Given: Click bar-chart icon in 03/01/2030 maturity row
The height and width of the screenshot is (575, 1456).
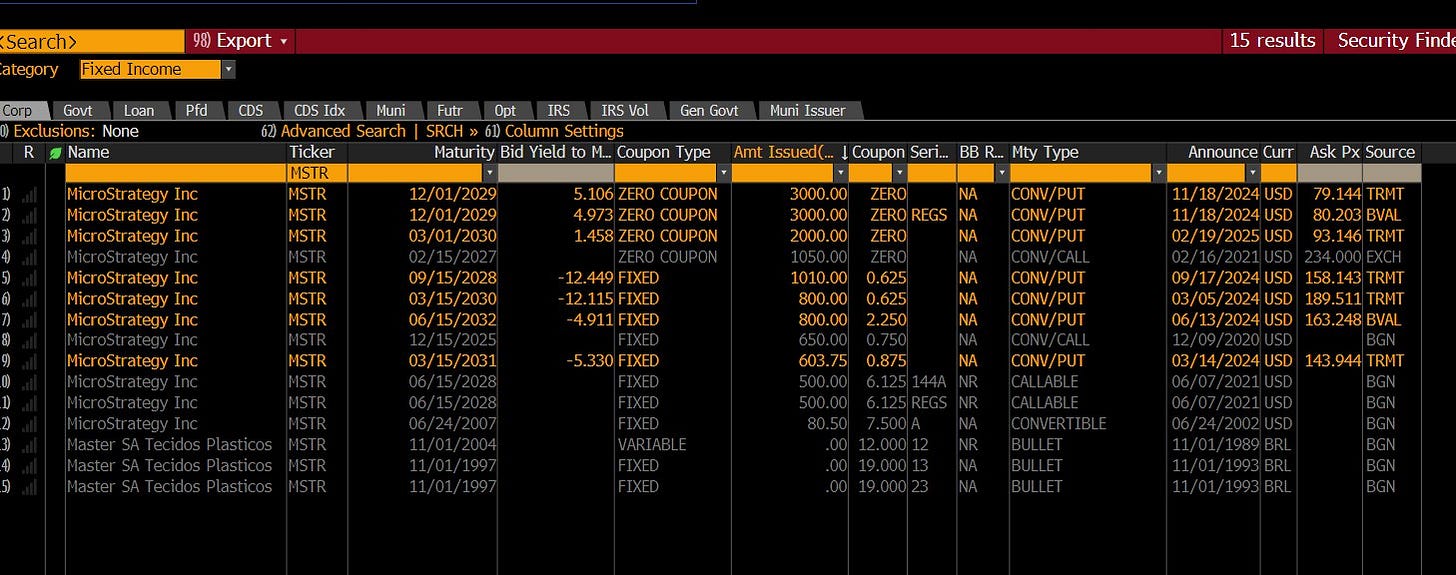Looking at the screenshot, I should (x=30, y=236).
